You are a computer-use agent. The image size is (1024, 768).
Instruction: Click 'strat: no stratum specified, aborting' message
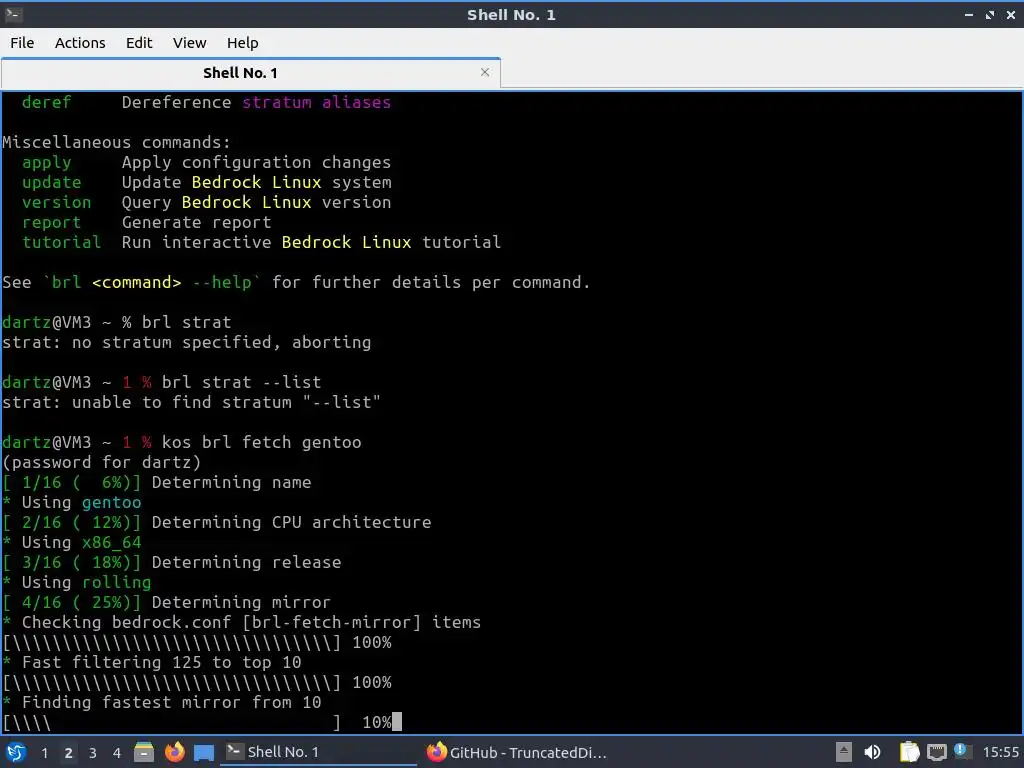tap(187, 342)
